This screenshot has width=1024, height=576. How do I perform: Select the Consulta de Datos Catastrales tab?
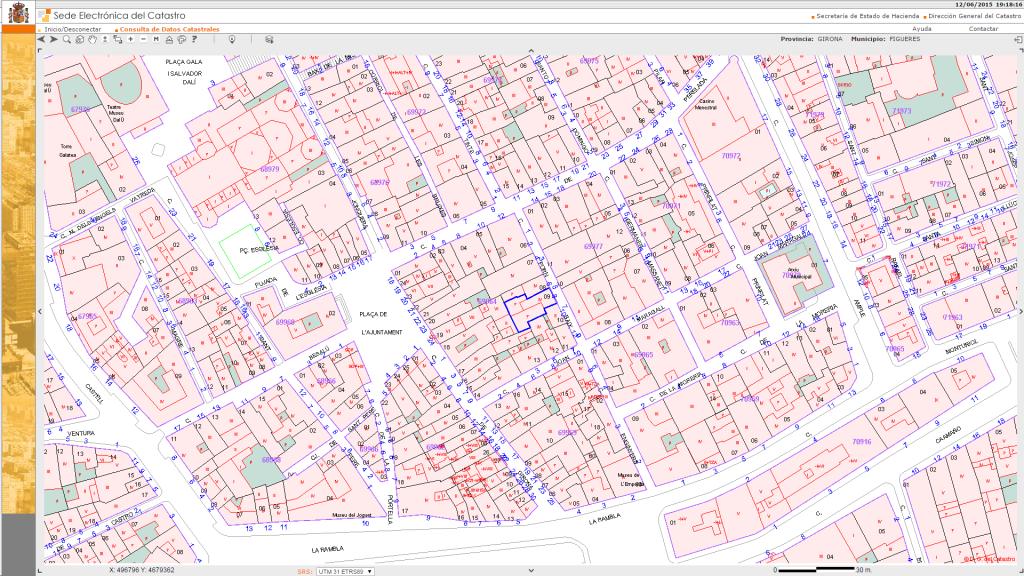[x=168, y=29]
